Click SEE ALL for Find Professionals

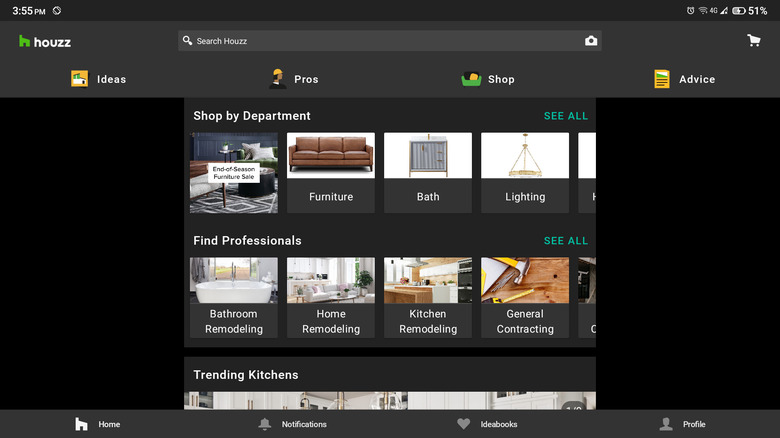click(566, 241)
